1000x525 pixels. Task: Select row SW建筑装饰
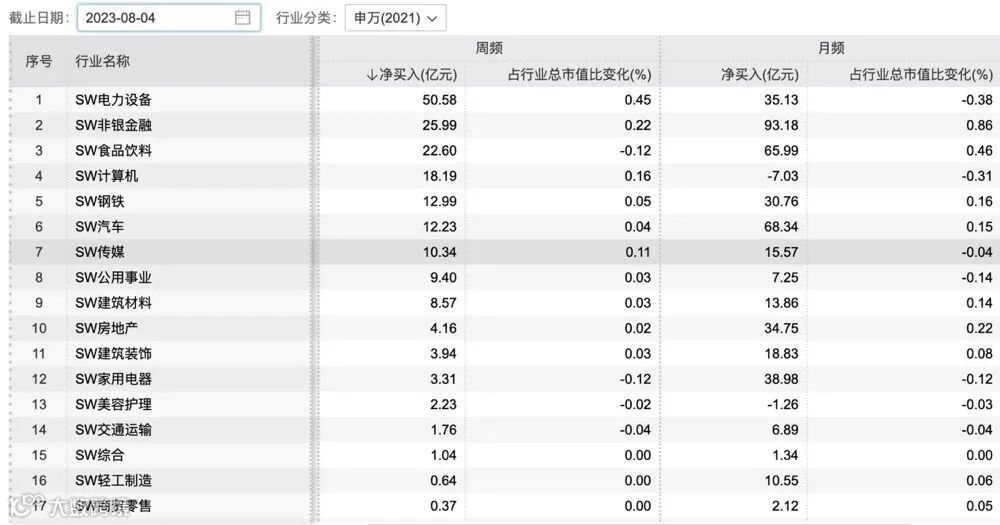[x=504, y=353]
